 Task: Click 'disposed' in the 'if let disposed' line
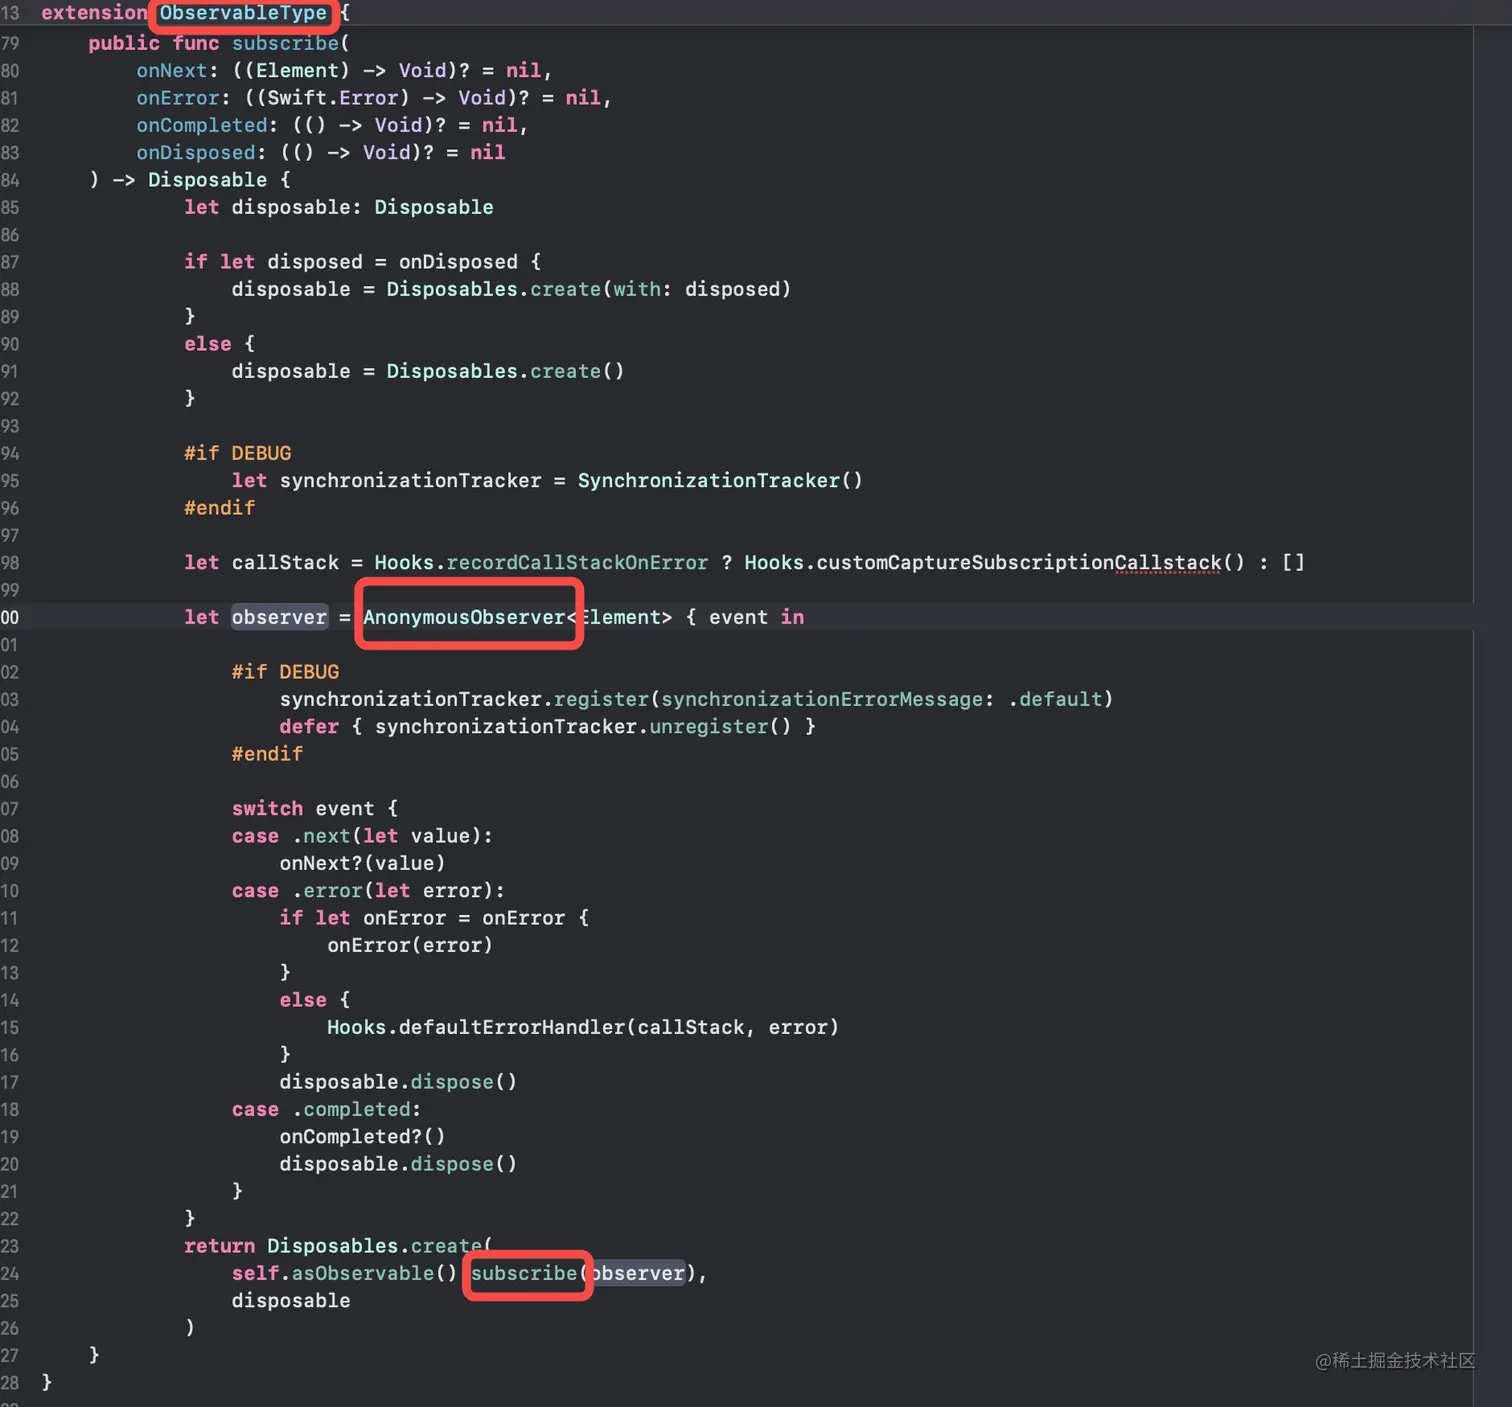point(315,262)
